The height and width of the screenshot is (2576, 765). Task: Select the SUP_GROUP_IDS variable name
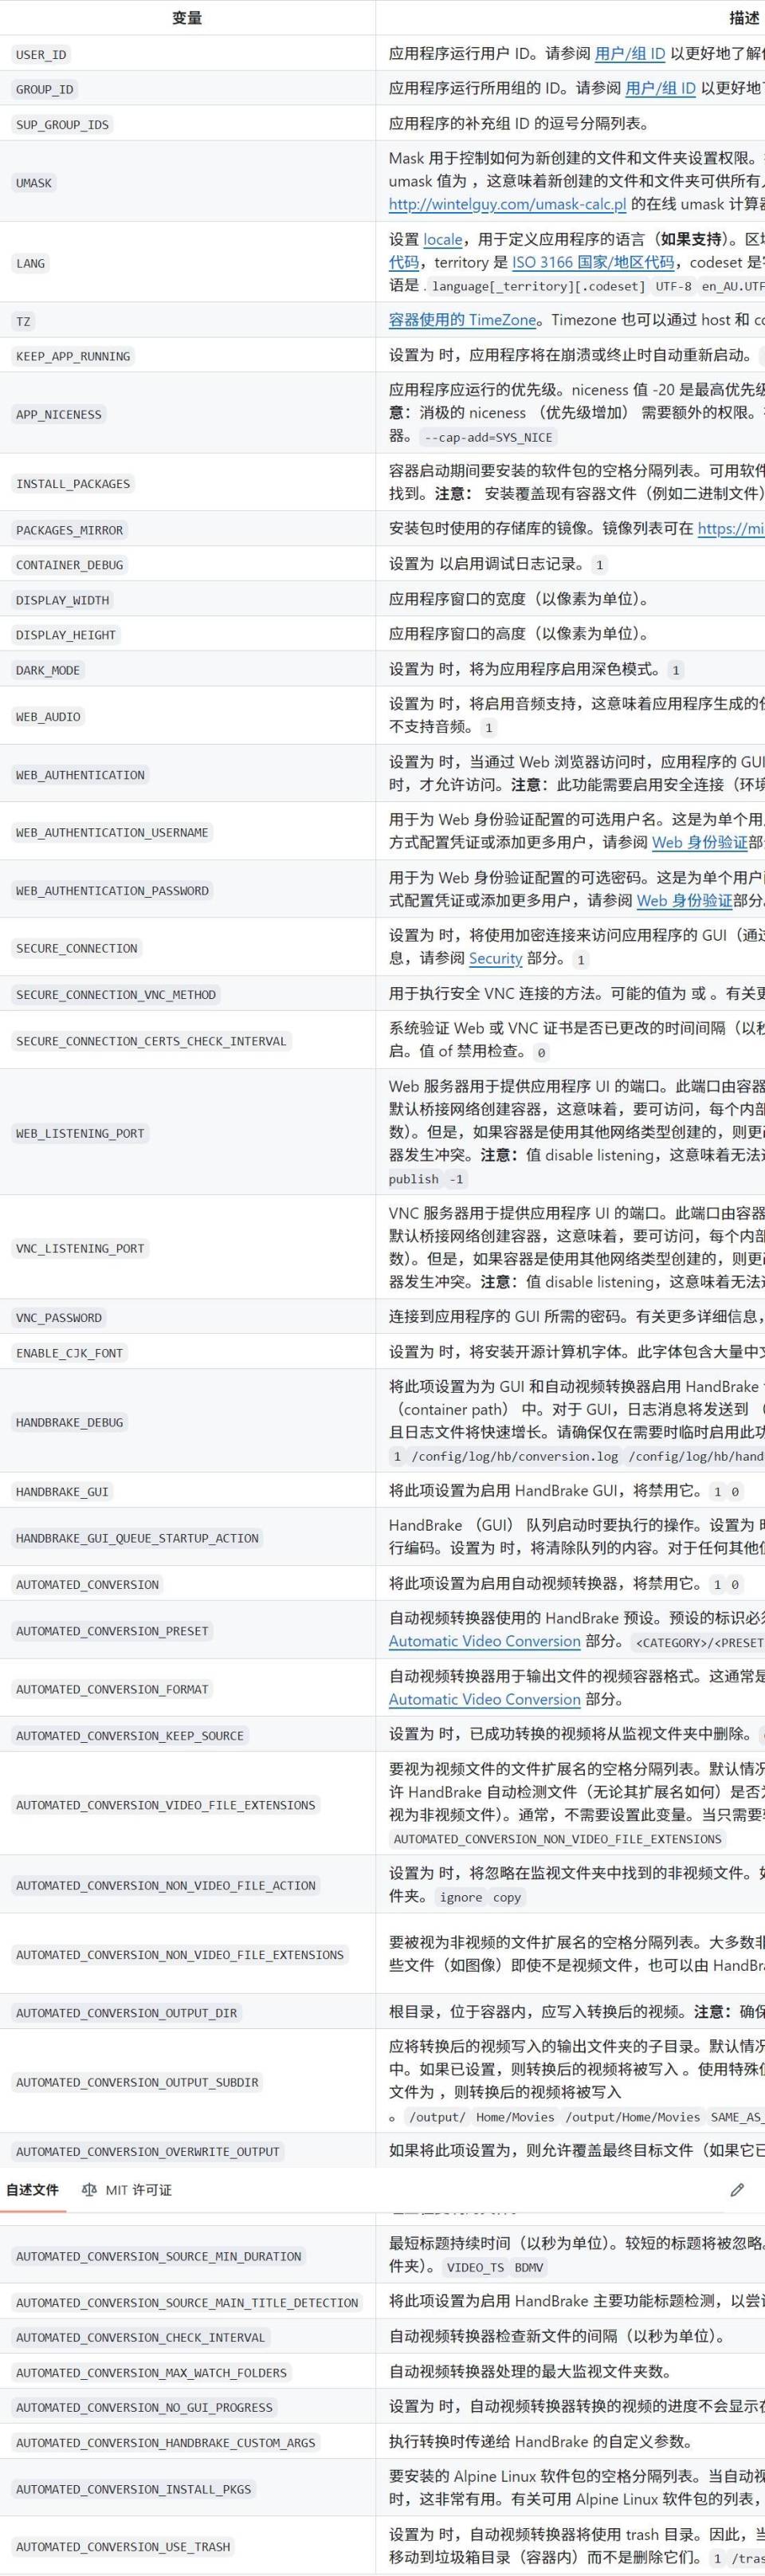(x=62, y=124)
